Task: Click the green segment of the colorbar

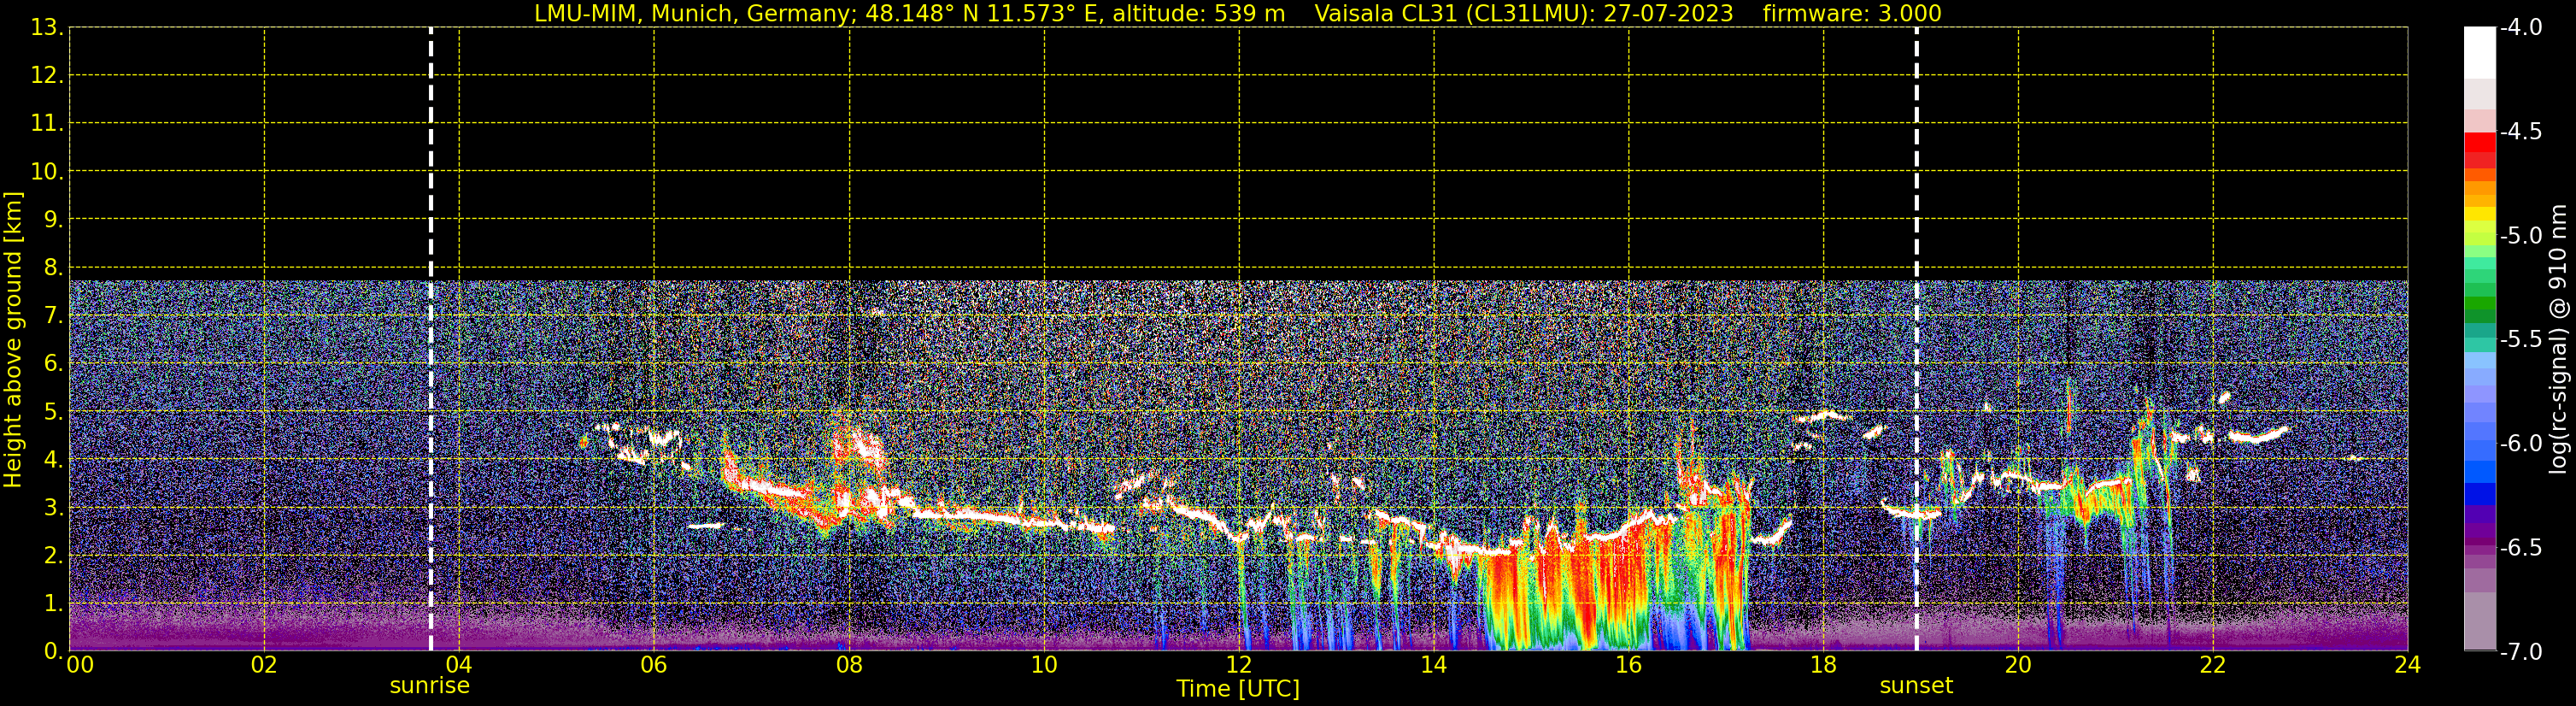Action: pos(2480,304)
